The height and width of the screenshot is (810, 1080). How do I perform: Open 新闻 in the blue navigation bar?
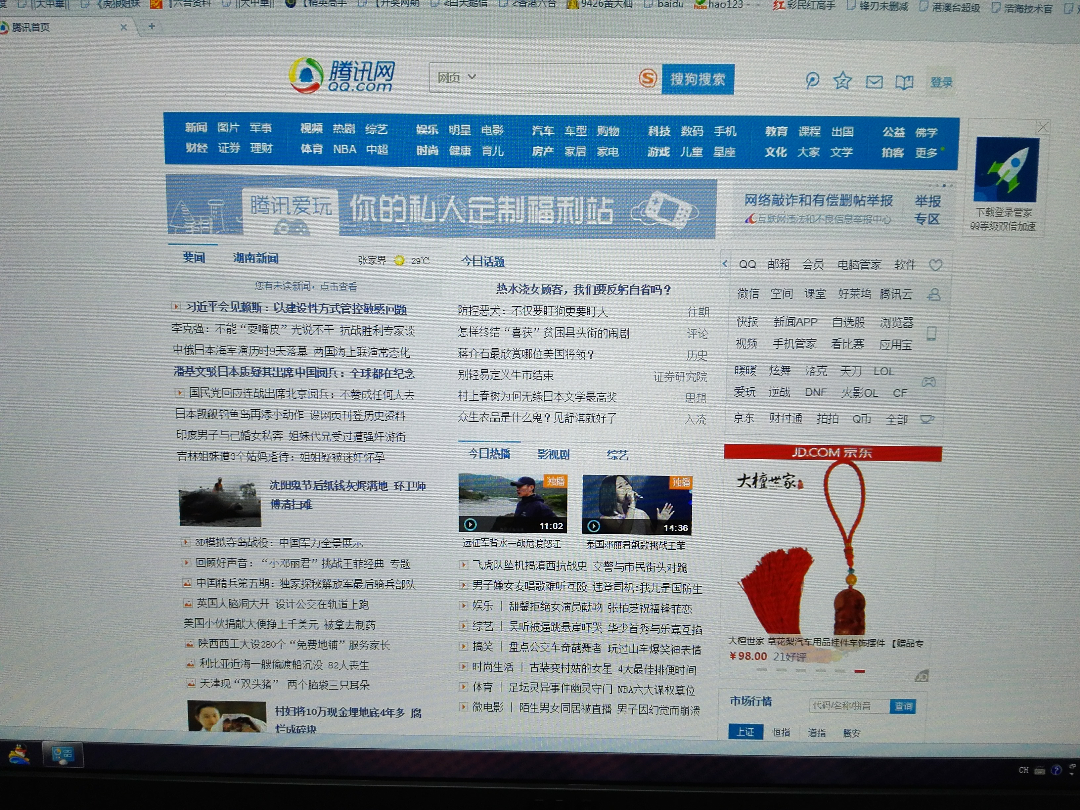click(196, 127)
